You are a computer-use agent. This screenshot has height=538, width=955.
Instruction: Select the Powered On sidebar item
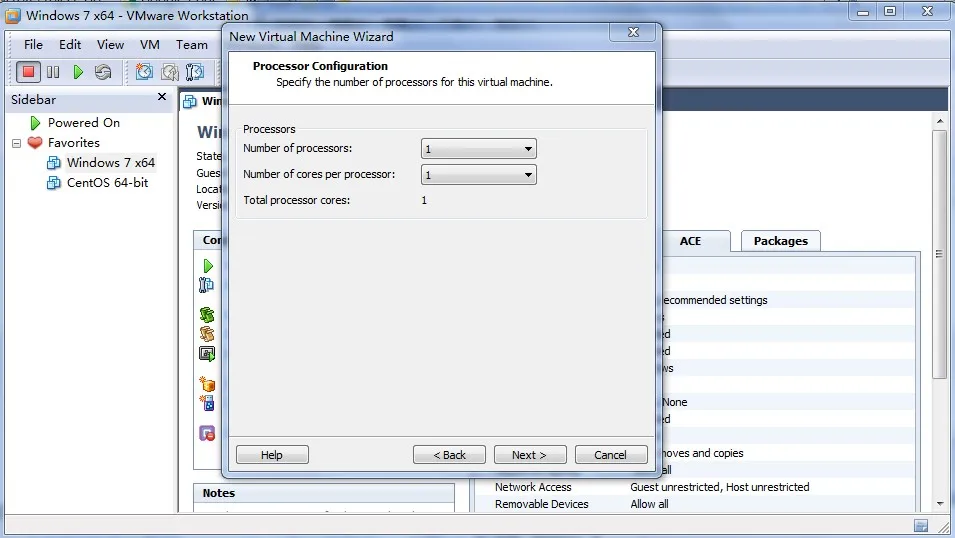coord(84,122)
